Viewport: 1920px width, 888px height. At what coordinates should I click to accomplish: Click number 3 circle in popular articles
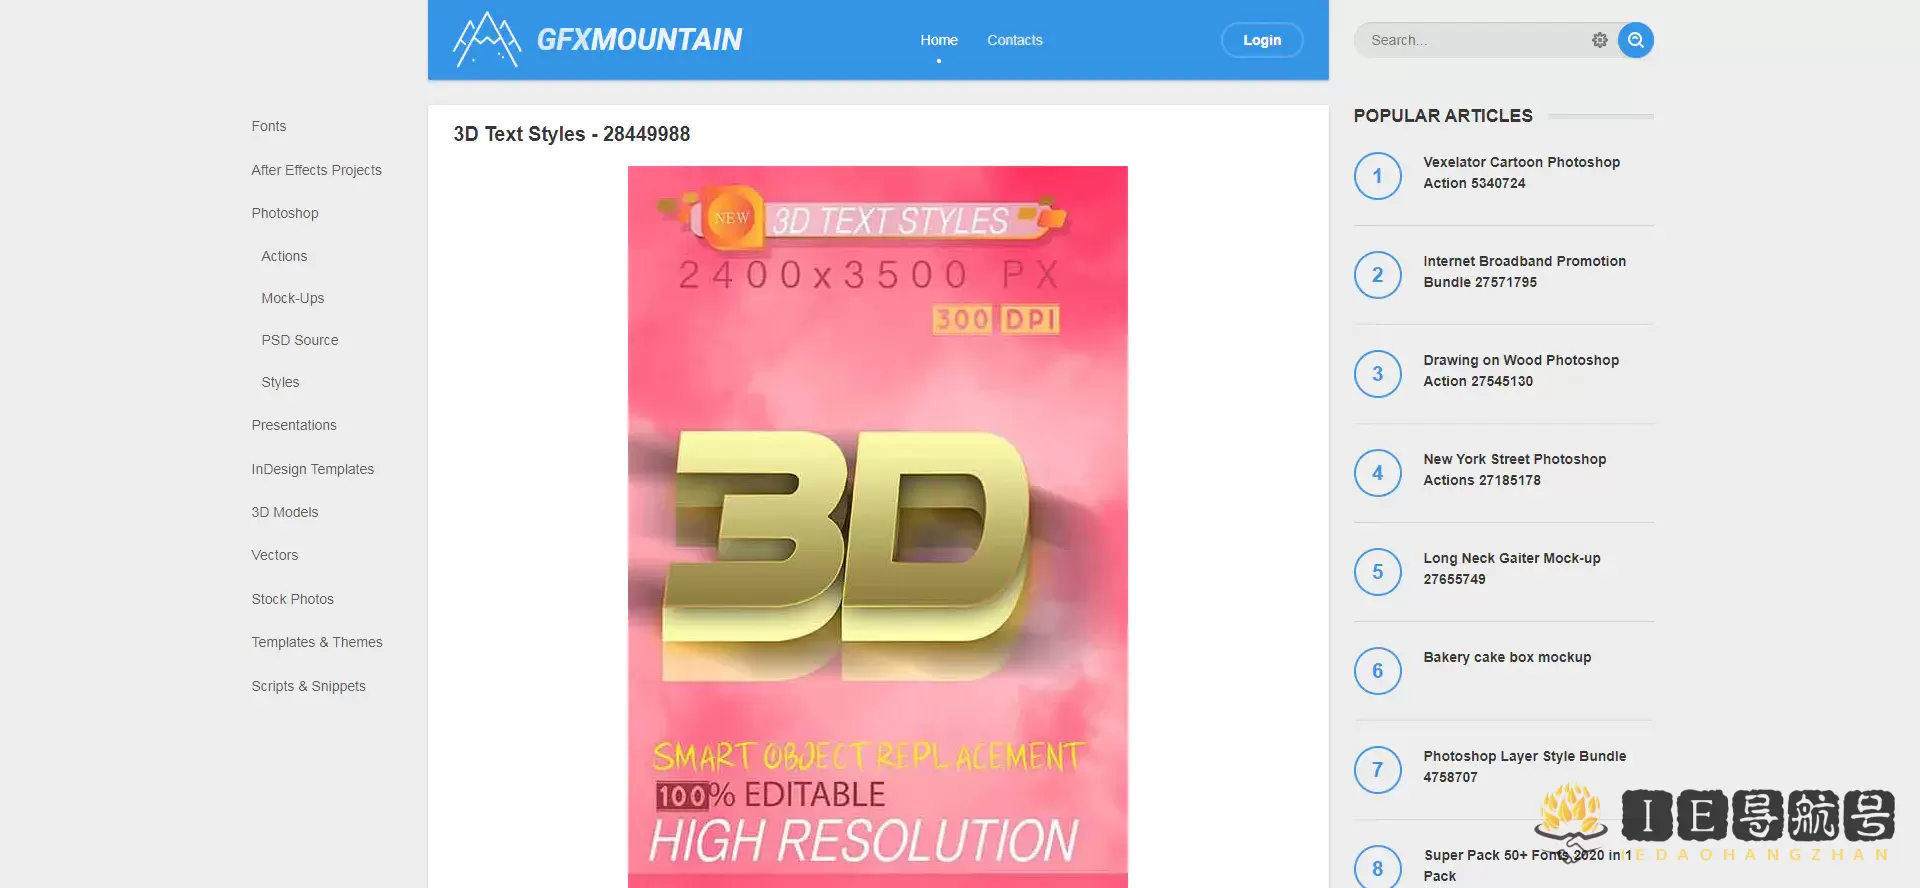coord(1378,374)
